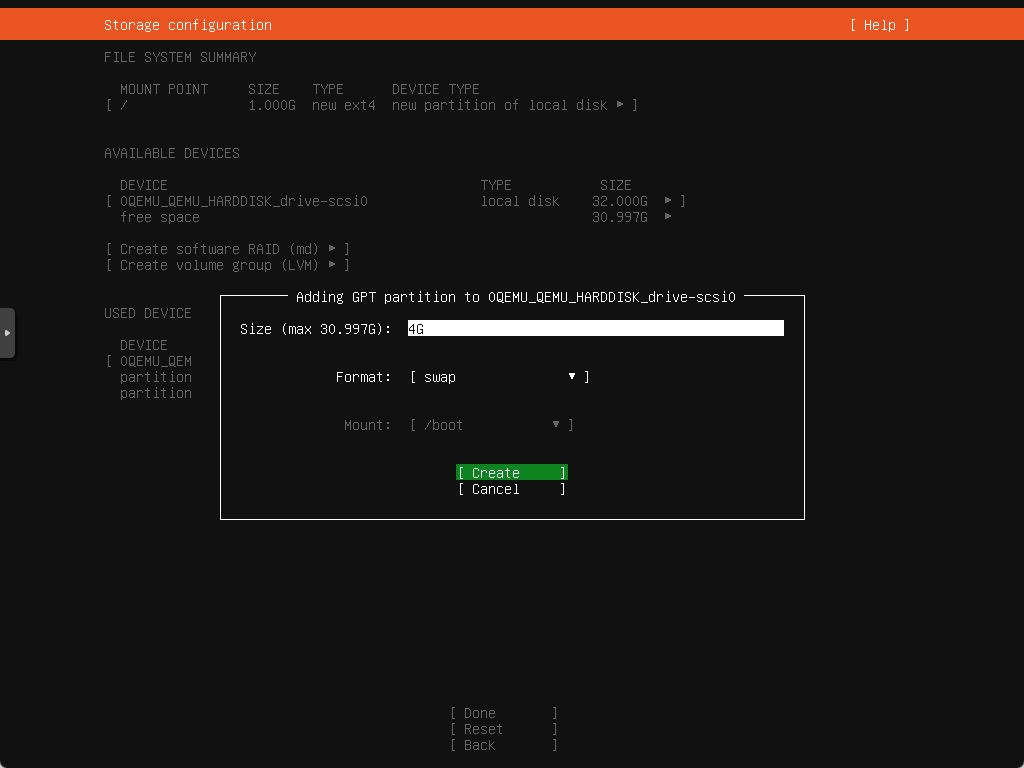Click arrow after "new partition of local disk"
1024x768 pixels.
(620, 105)
